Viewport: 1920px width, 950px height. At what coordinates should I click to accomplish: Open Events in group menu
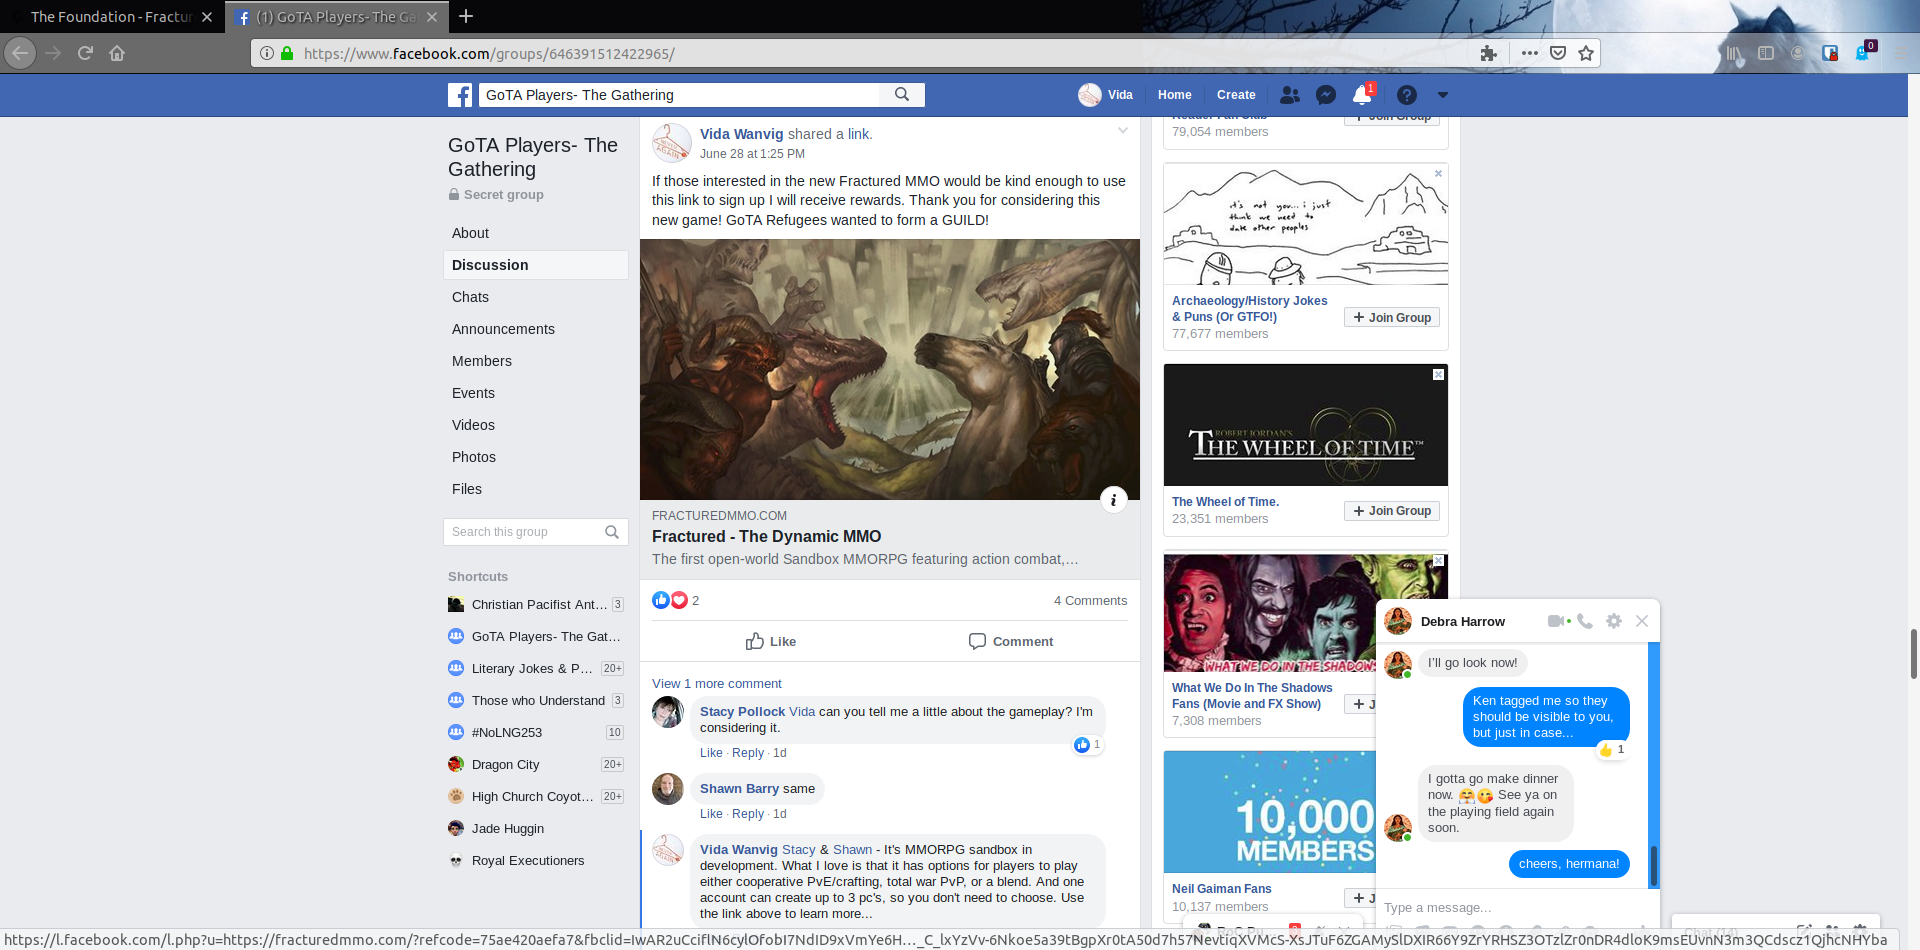[x=473, y=393]
